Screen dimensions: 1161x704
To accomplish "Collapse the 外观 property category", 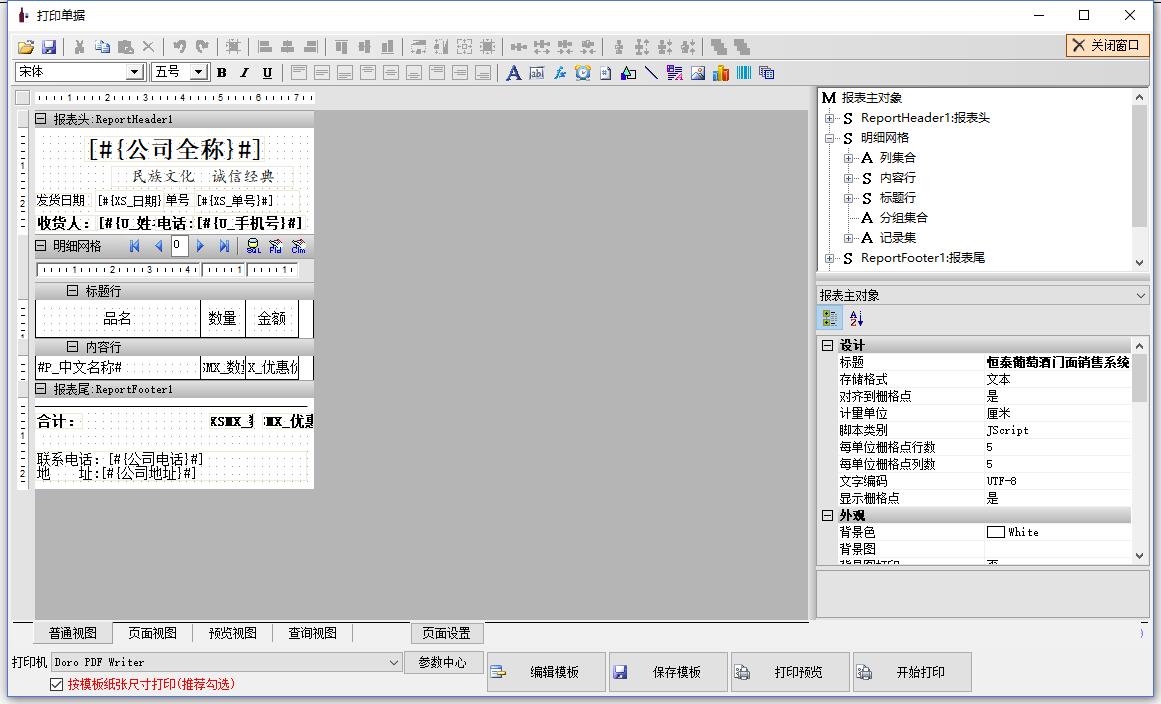I will point(827,515).
